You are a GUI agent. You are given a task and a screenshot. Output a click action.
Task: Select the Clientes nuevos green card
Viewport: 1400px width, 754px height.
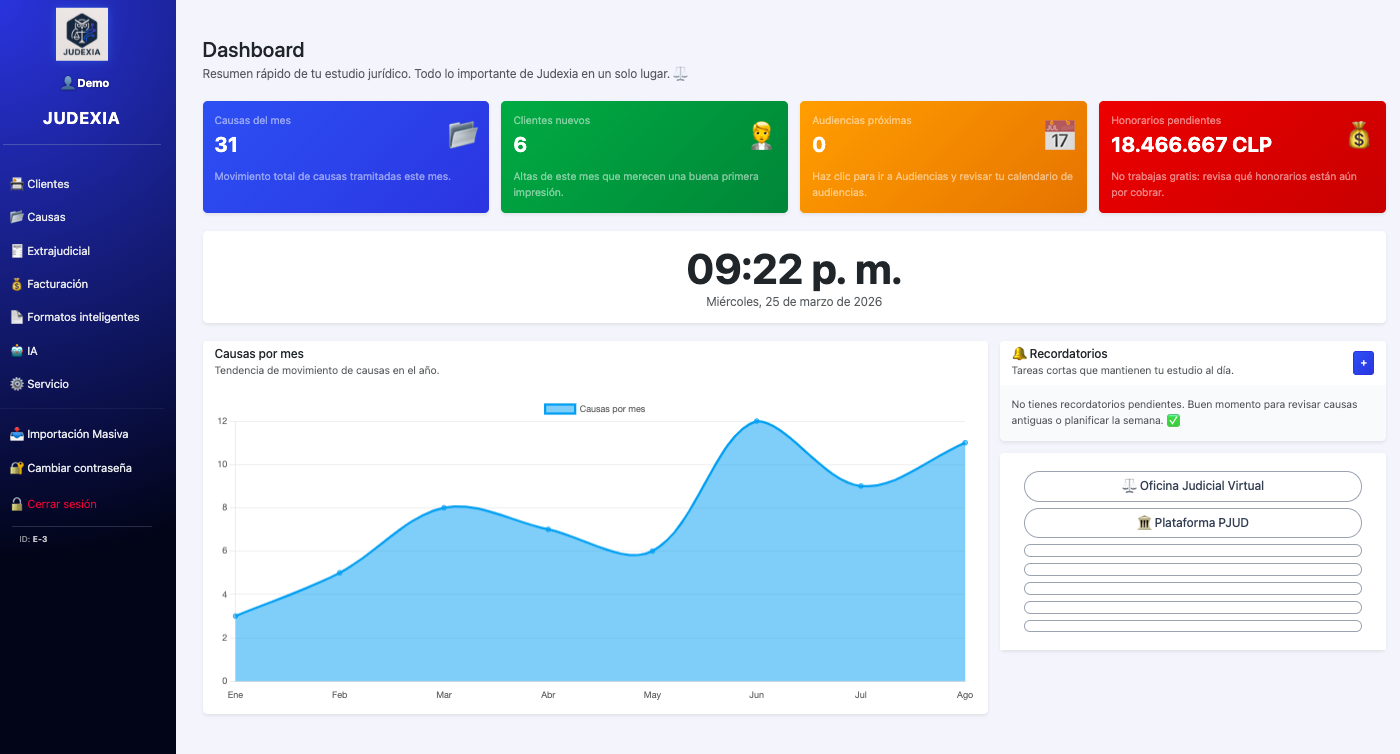tap(644, 157)
